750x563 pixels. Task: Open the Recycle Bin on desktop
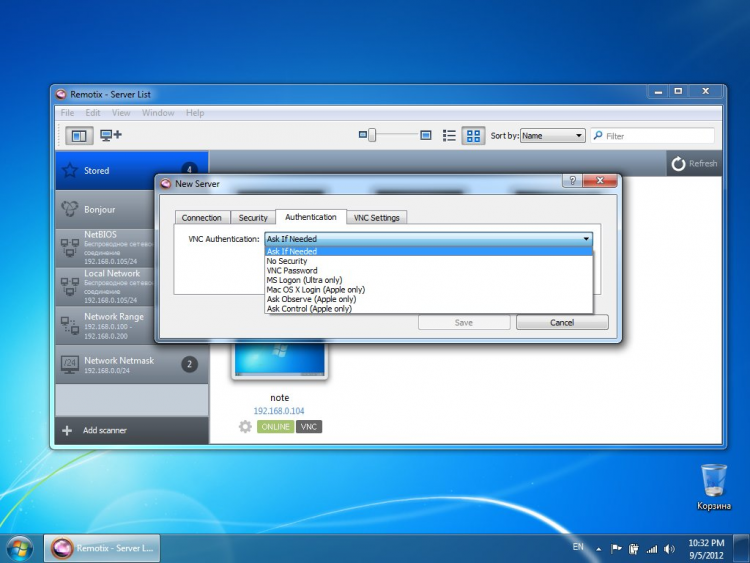[714, 487]
